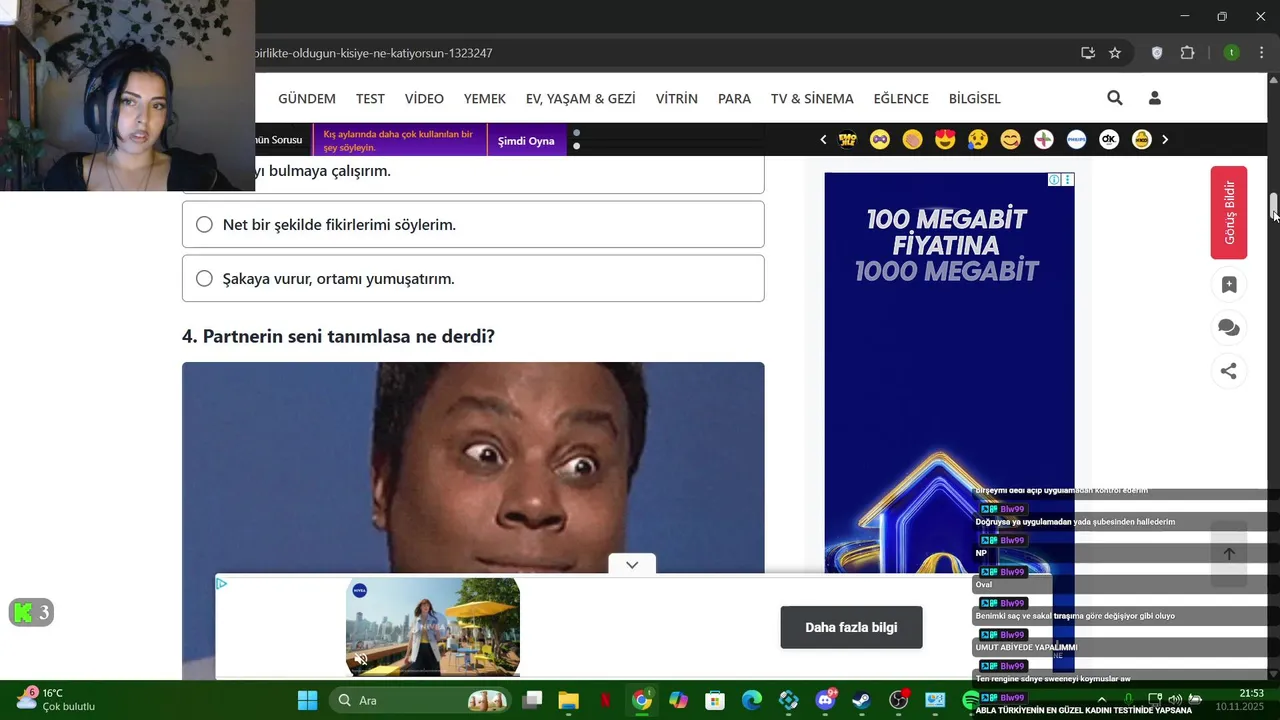1280x720 pixels.
Task: Open the ad info icon on banner
Action: tap(1054, 180)
